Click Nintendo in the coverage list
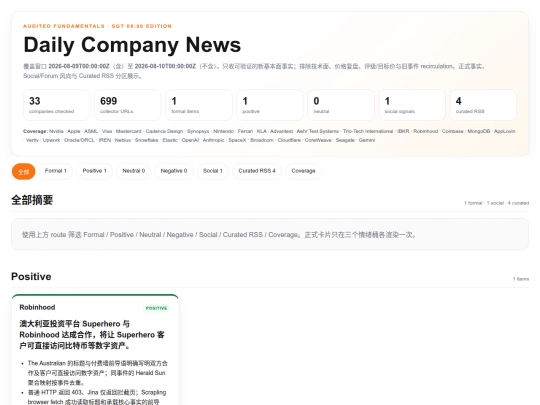Screen dimensions: 540x405 click(x=224, y=131)
